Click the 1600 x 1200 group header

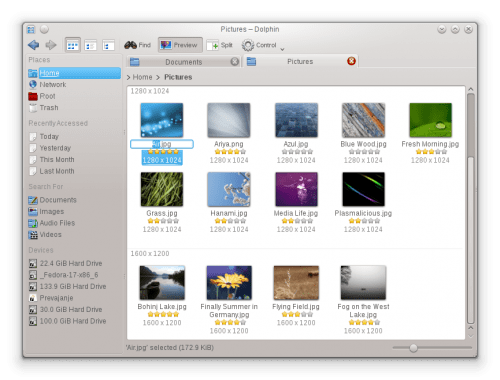point(150,254)
